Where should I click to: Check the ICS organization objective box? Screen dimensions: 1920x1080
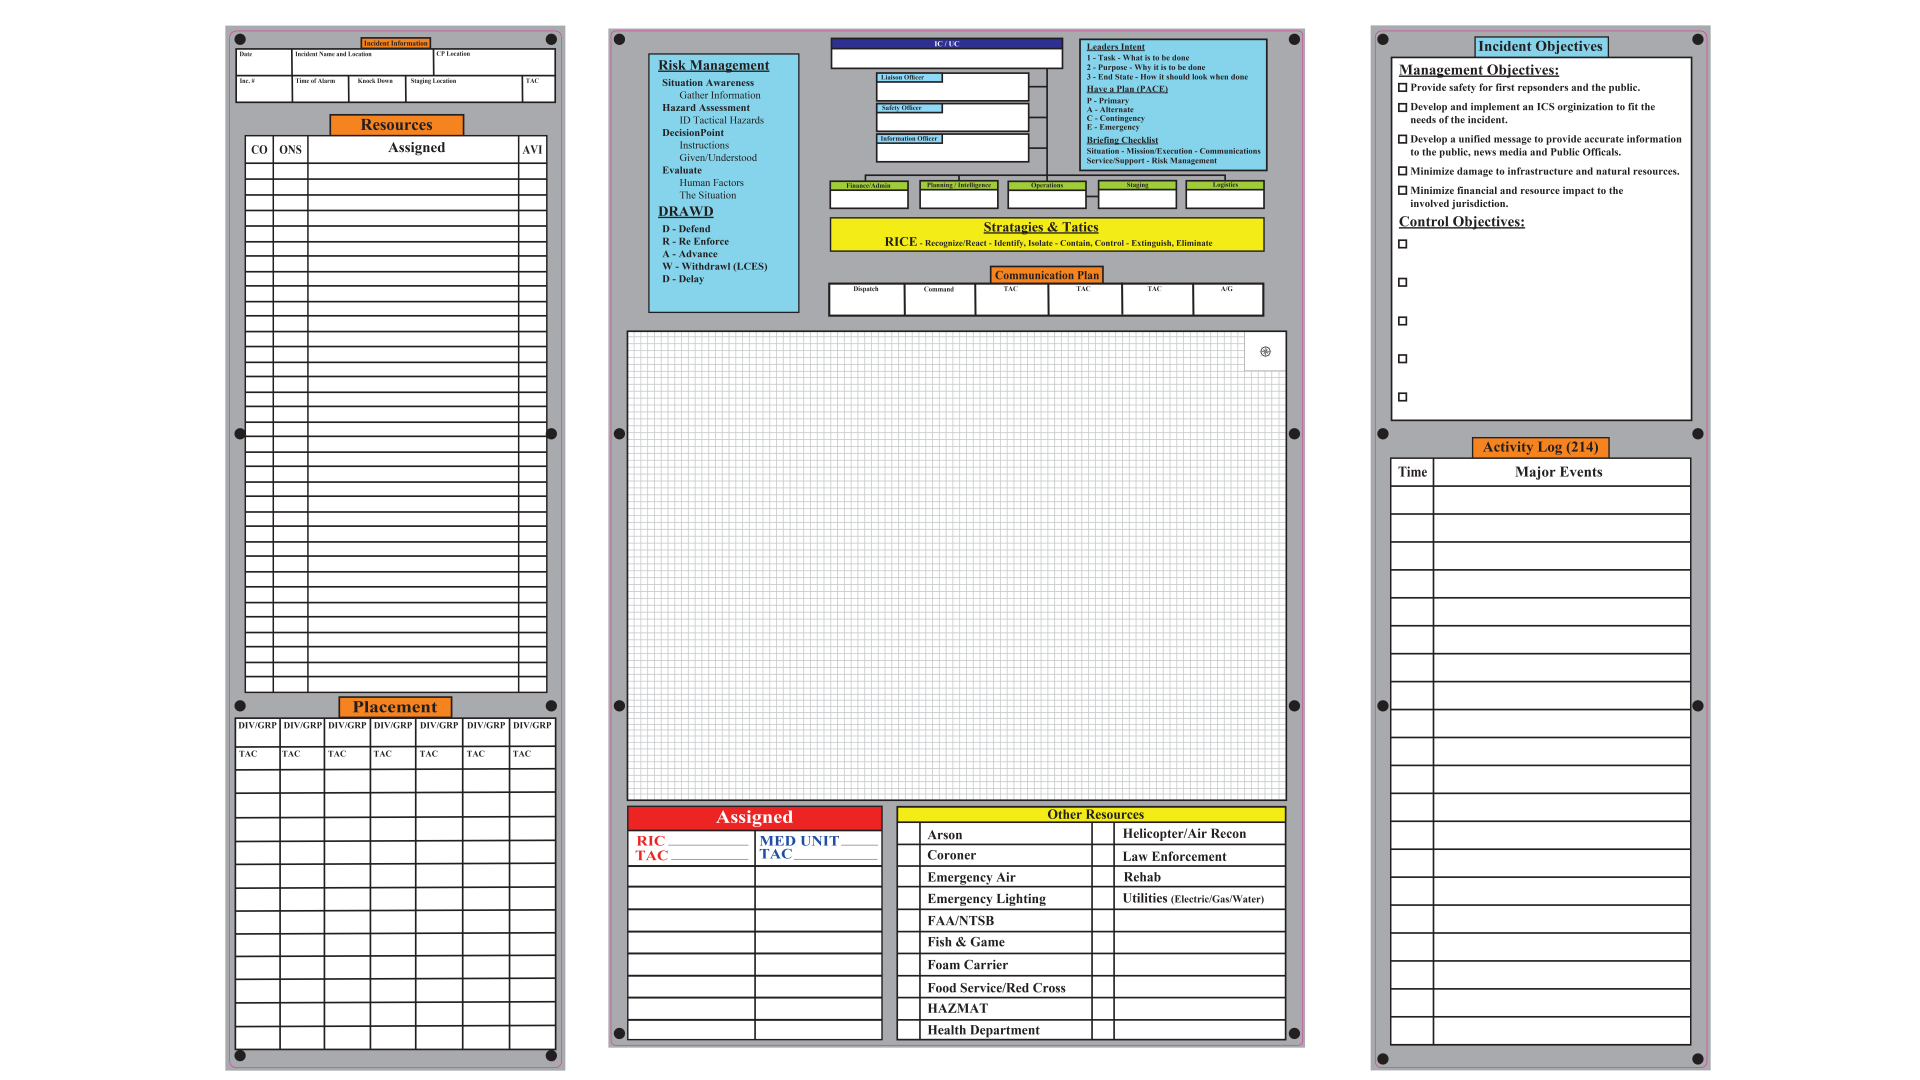click(x=1402, y=107)
